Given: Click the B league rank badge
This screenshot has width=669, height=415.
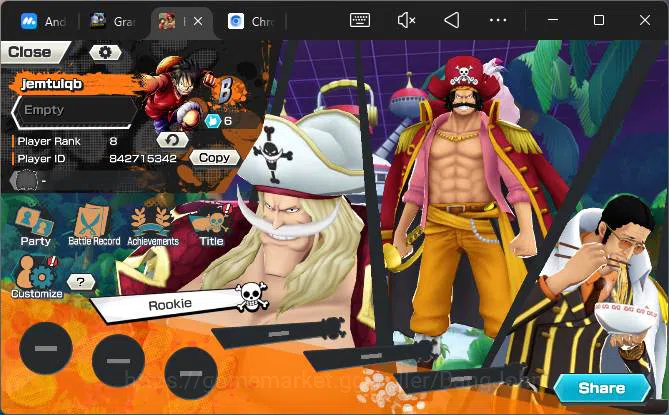Looking at the screenshot, I should (x=227, y=89).
